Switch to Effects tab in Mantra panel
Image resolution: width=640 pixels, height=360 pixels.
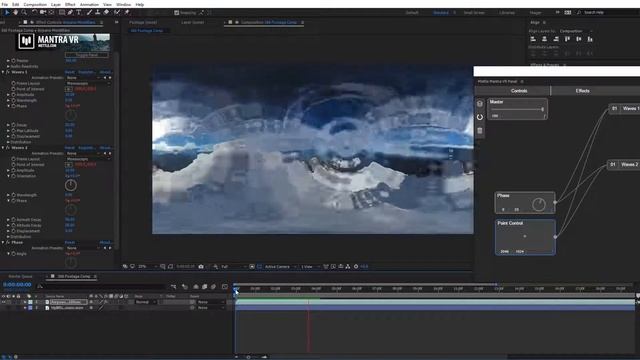pos(582,91)
